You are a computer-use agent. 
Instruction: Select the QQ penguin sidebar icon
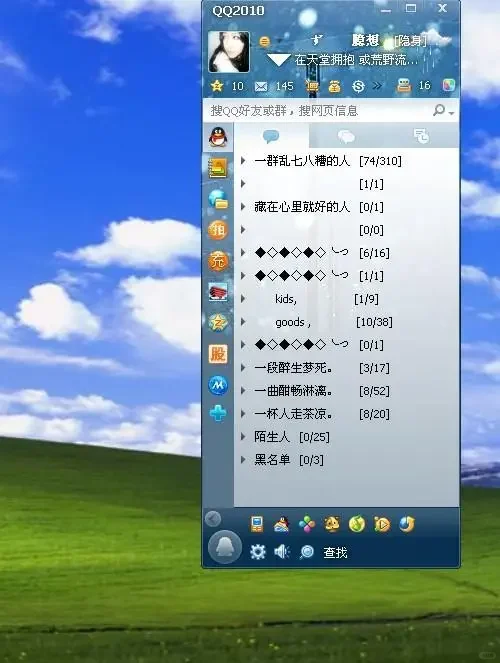coord(218,137)
